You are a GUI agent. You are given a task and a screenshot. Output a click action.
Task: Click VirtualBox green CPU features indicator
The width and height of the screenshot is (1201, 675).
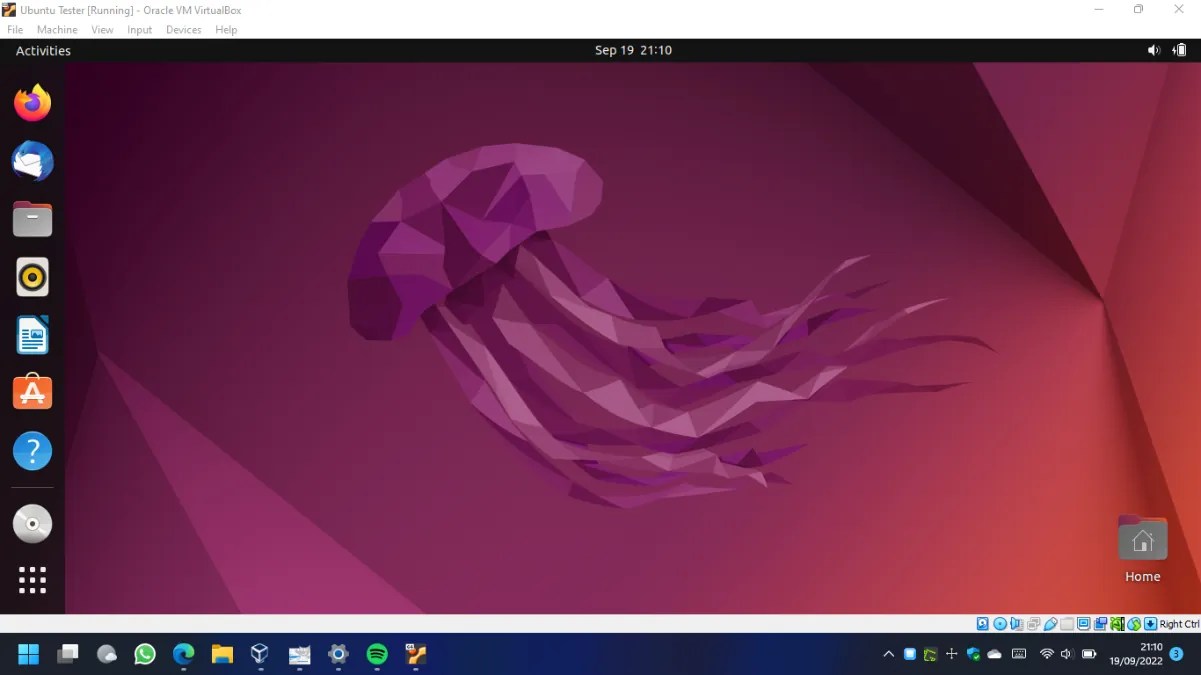[1117, 624]
